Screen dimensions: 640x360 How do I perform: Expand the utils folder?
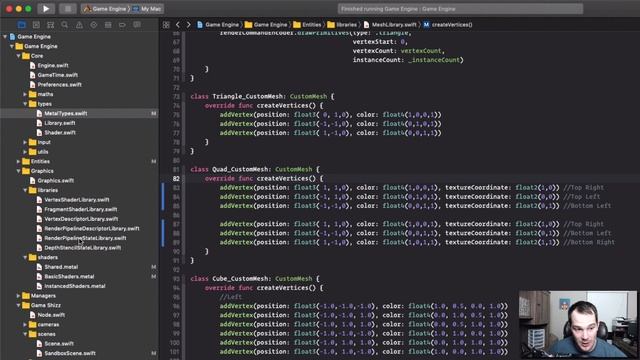click(x=25, y=152)
